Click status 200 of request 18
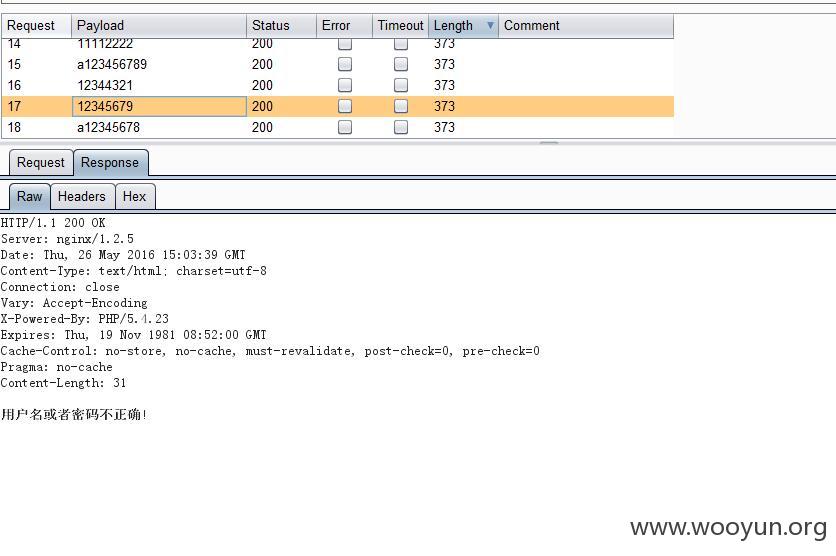836x556 pixels. (x=262, y=127)
